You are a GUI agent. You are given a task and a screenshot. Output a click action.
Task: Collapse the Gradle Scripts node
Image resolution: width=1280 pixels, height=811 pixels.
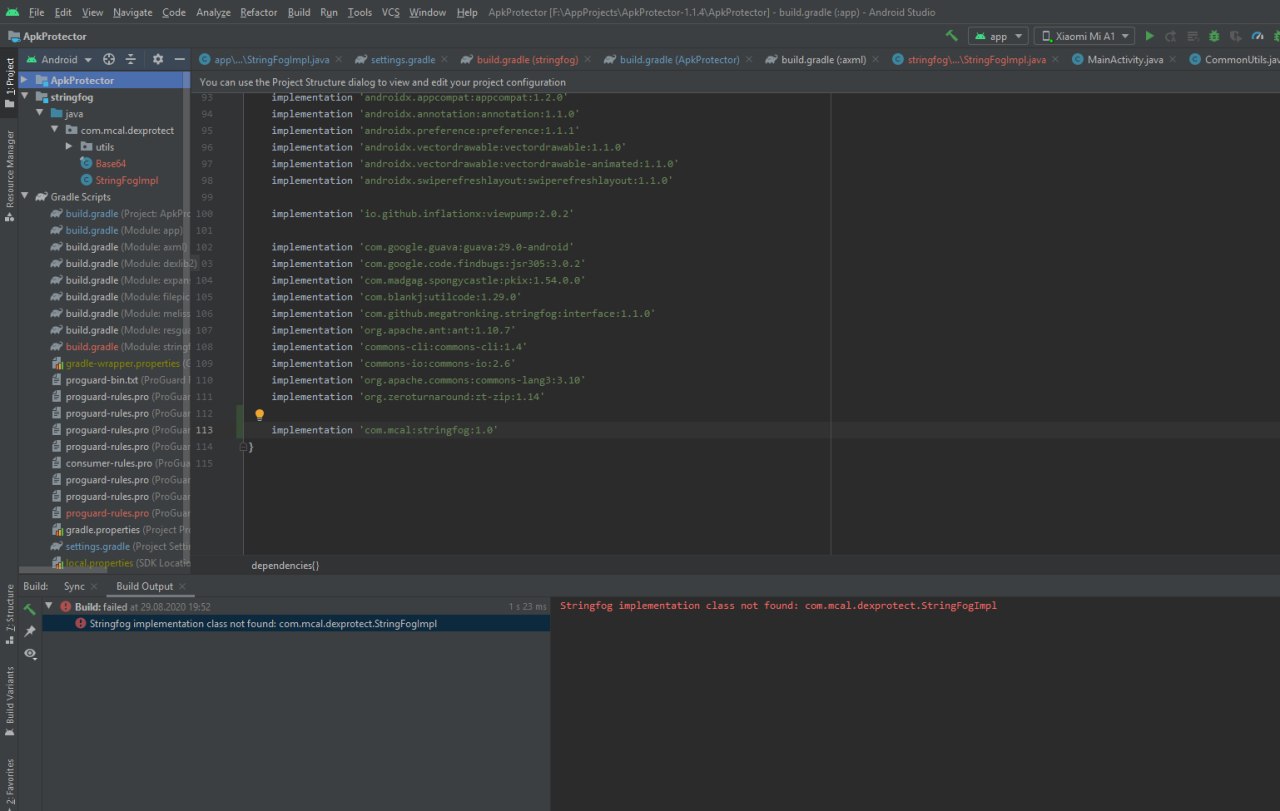click(26, 197)
